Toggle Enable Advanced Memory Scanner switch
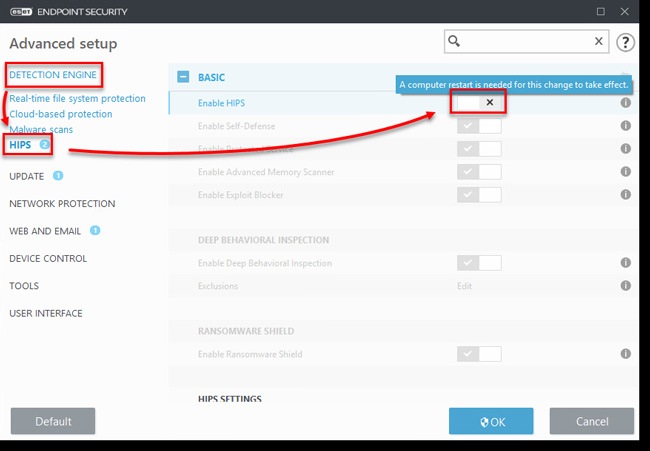This screenshot has height=451, width=650. coord(479,171)
